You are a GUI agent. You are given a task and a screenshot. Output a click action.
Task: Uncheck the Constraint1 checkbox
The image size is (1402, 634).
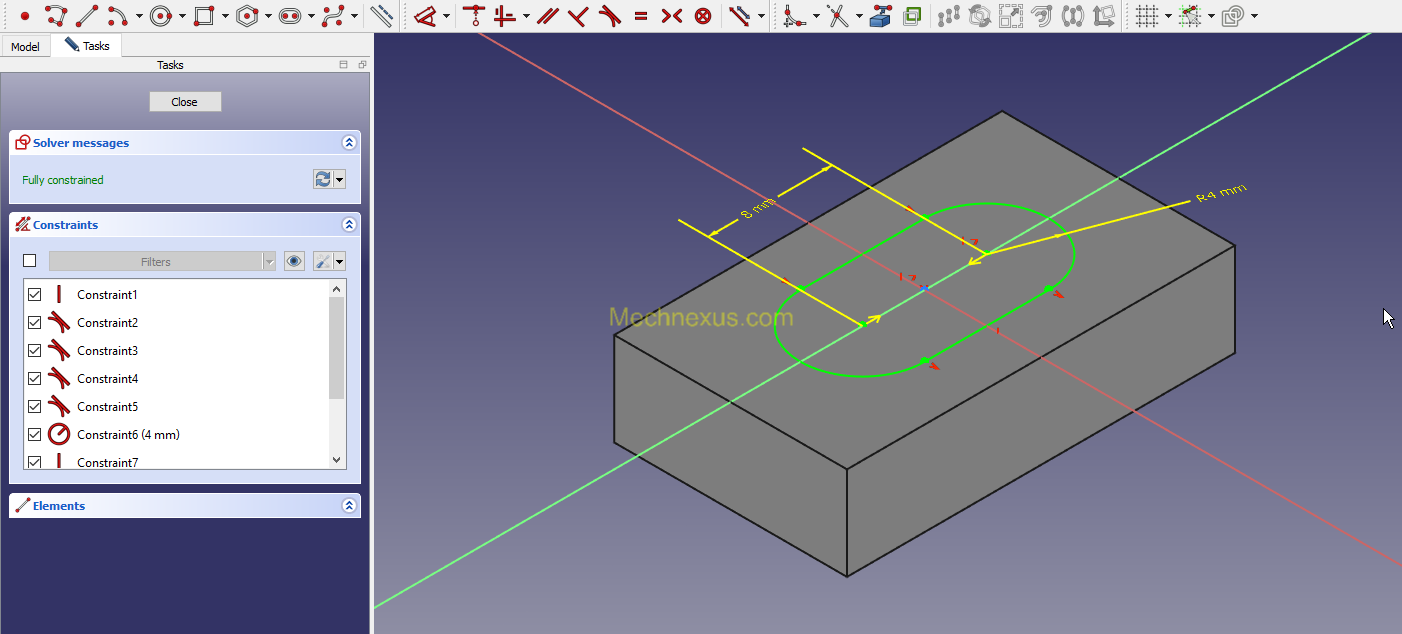coord(35,294)
